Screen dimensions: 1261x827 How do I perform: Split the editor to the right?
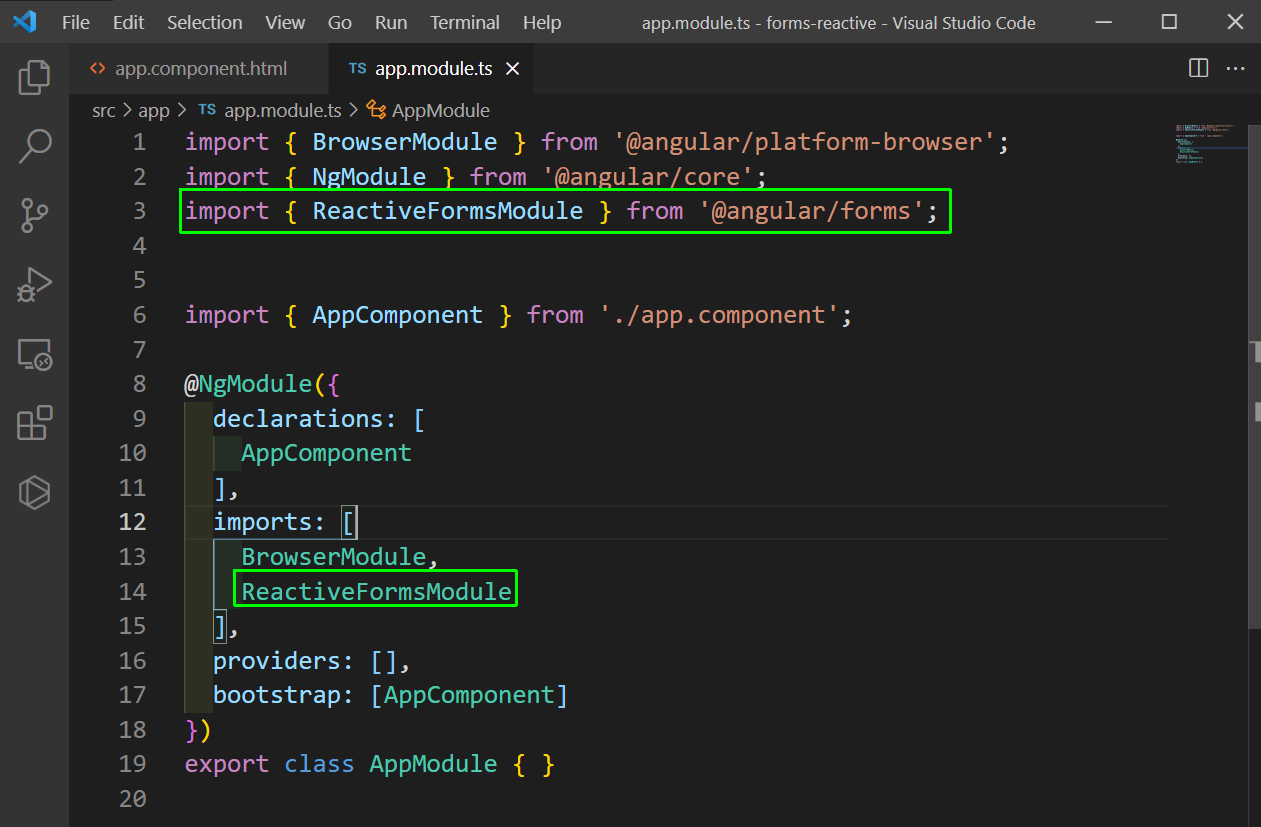(x=1198, y=68)
